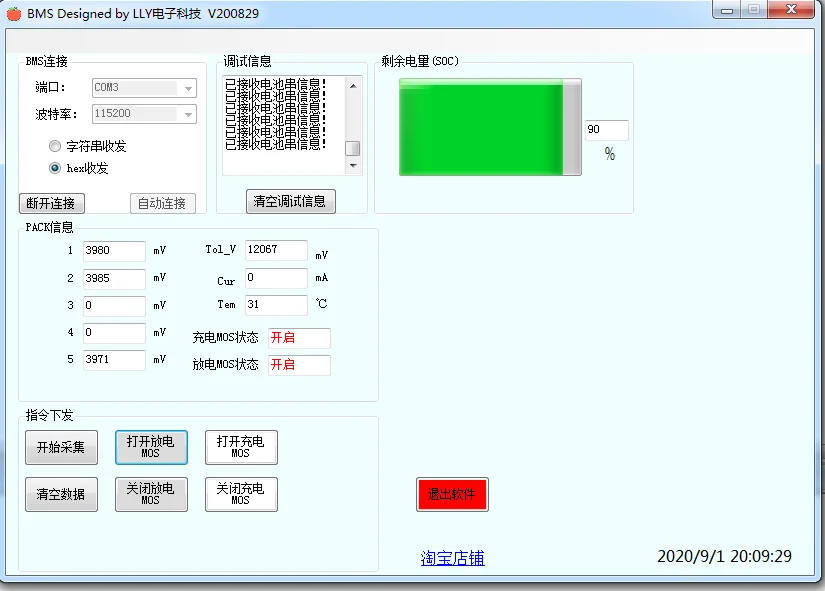Close the BMS window
This screenshot has height=591, width=825.
(x=791, y=9)
